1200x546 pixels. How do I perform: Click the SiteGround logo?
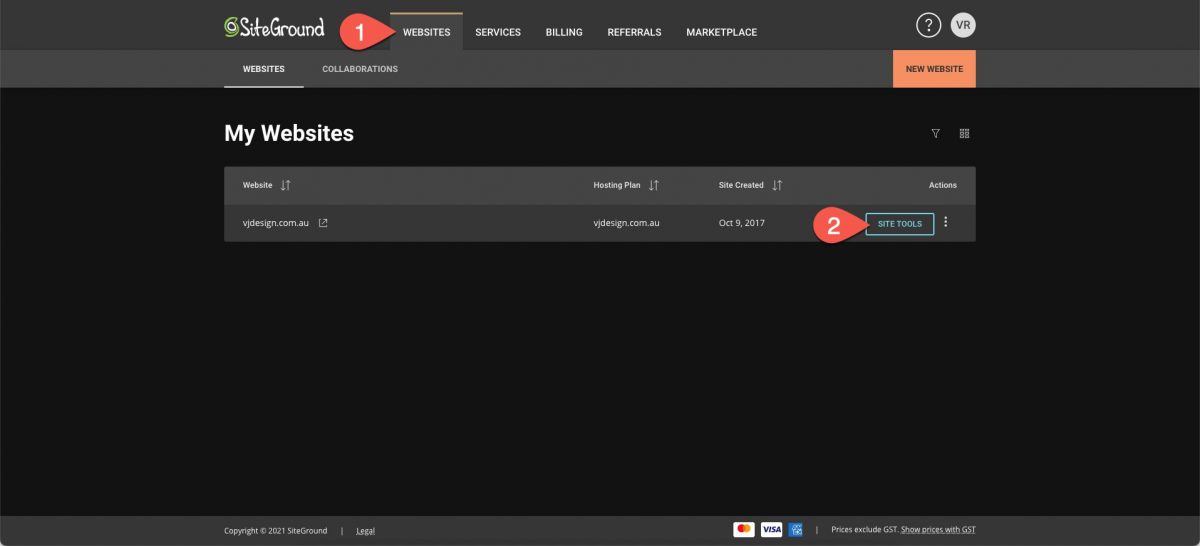coord(274,28)
